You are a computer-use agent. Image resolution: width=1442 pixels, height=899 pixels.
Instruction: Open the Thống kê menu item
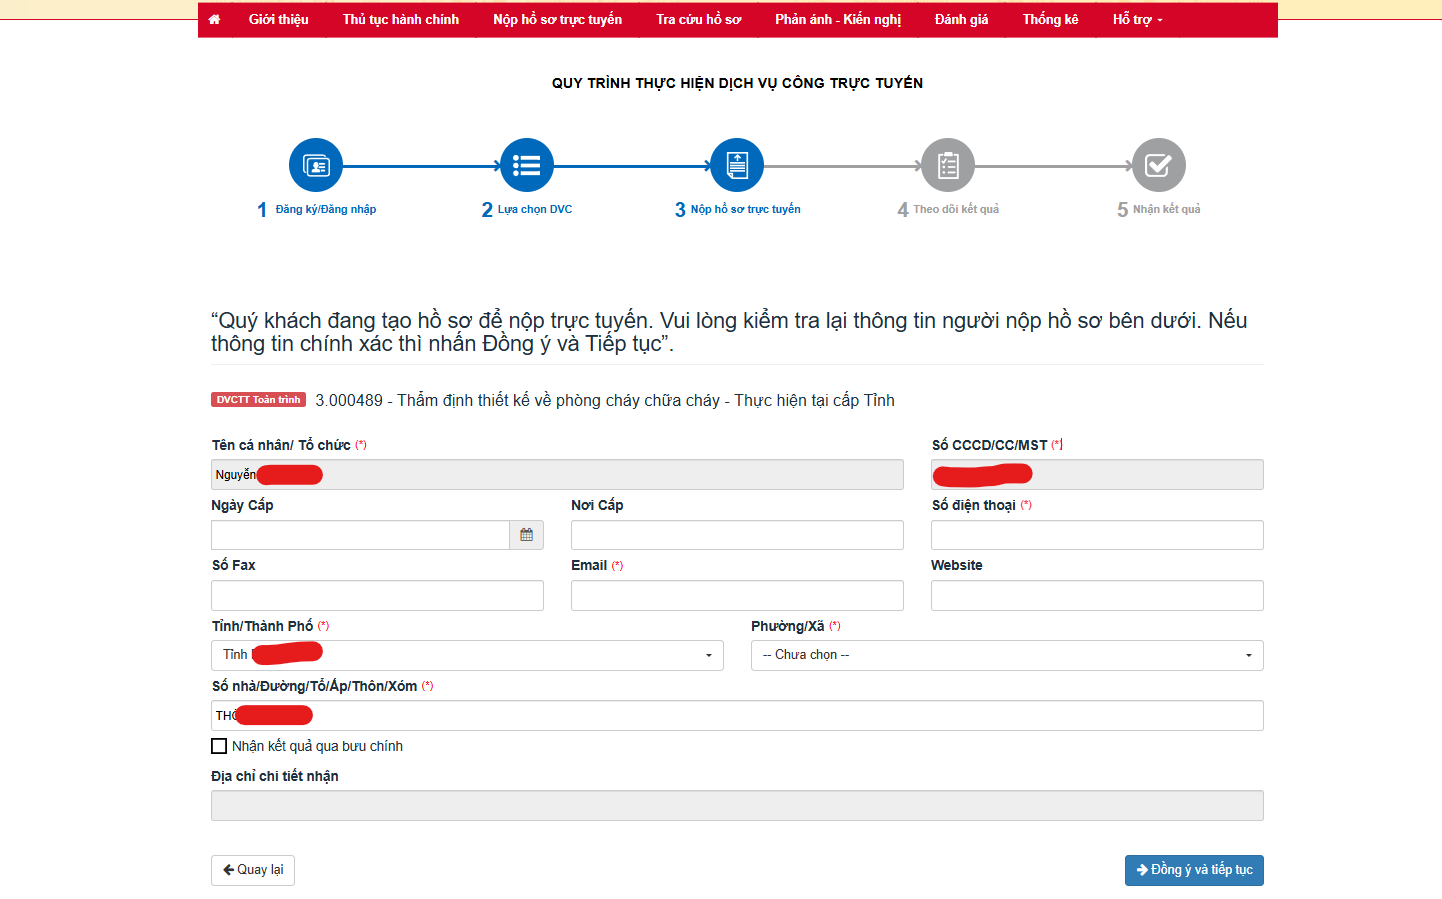pyautogui.click(x=1050, y=19)
